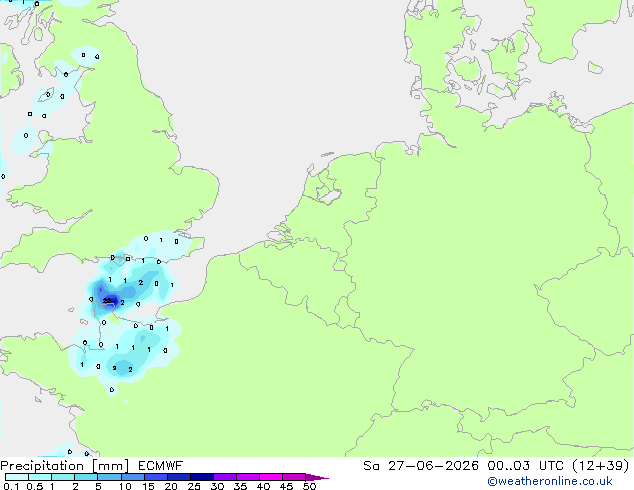Viewport: 634px width, 490px height.
Task: Click the 20 to 25 mm dark blue swatch
Action: pos(178,477)
